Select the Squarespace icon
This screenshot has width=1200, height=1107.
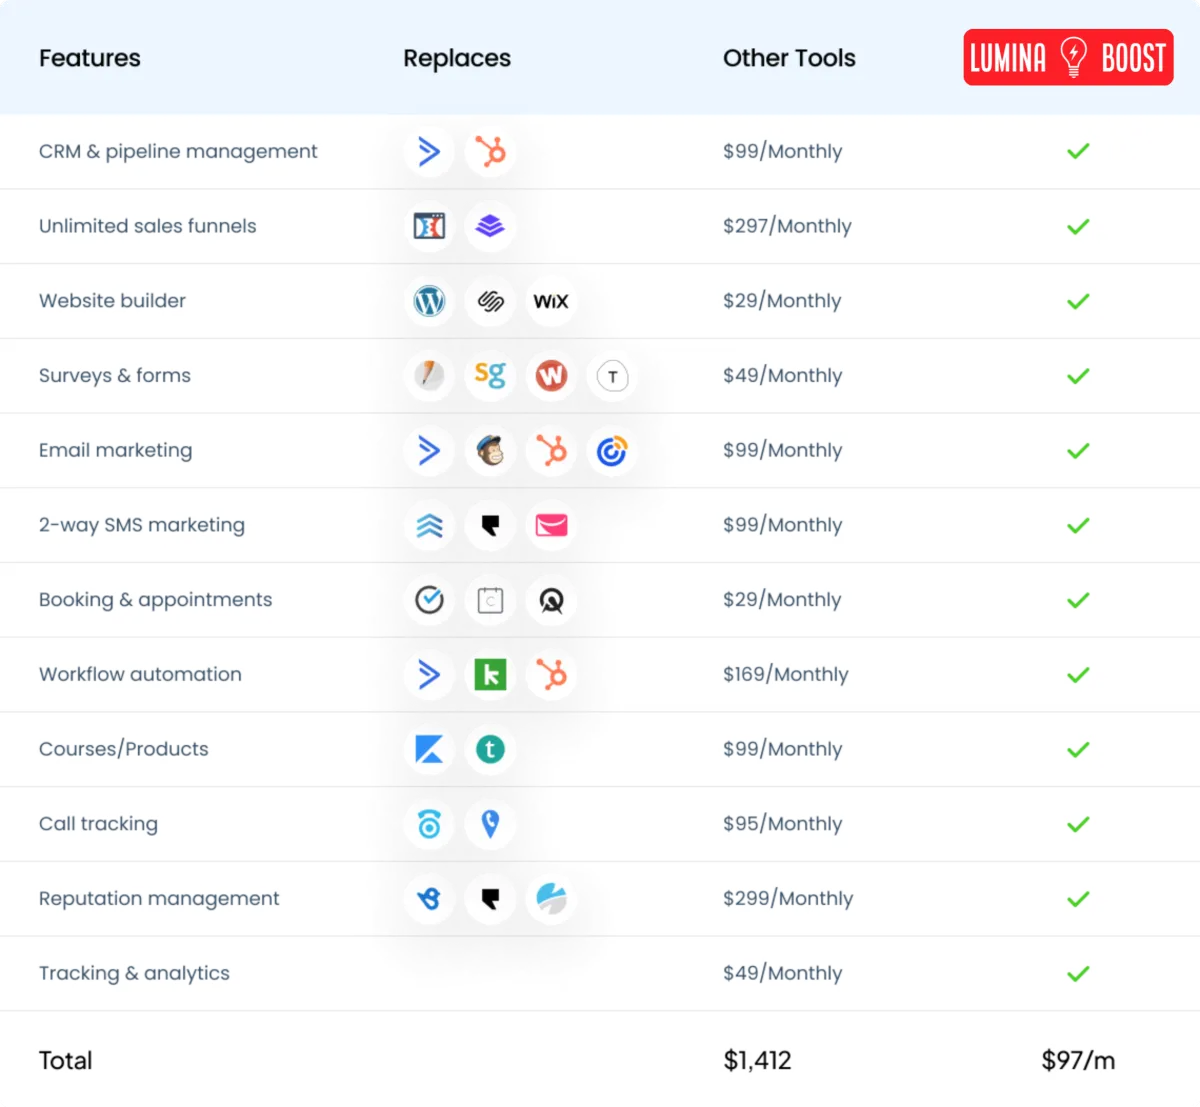[490, 301]
